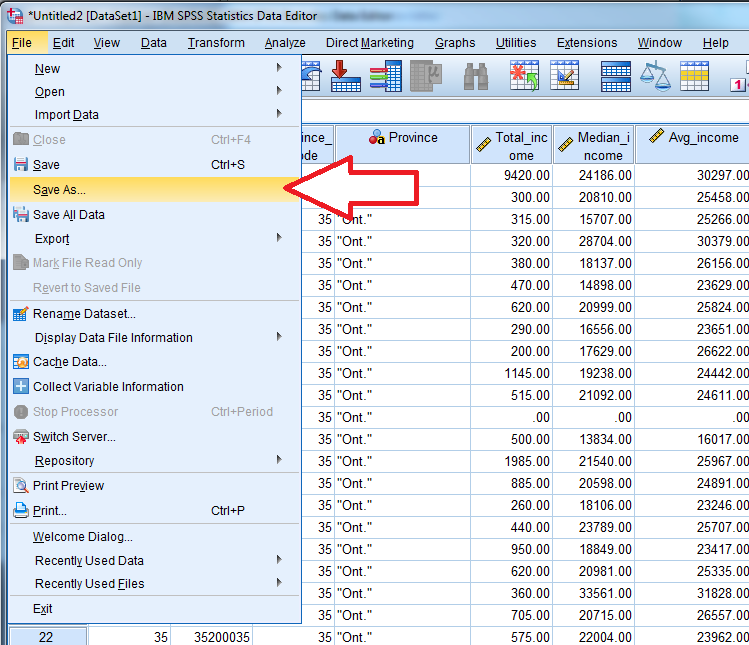Expand the Export submenu
This screenshot has width=749, height=645.
pos(155,238)
